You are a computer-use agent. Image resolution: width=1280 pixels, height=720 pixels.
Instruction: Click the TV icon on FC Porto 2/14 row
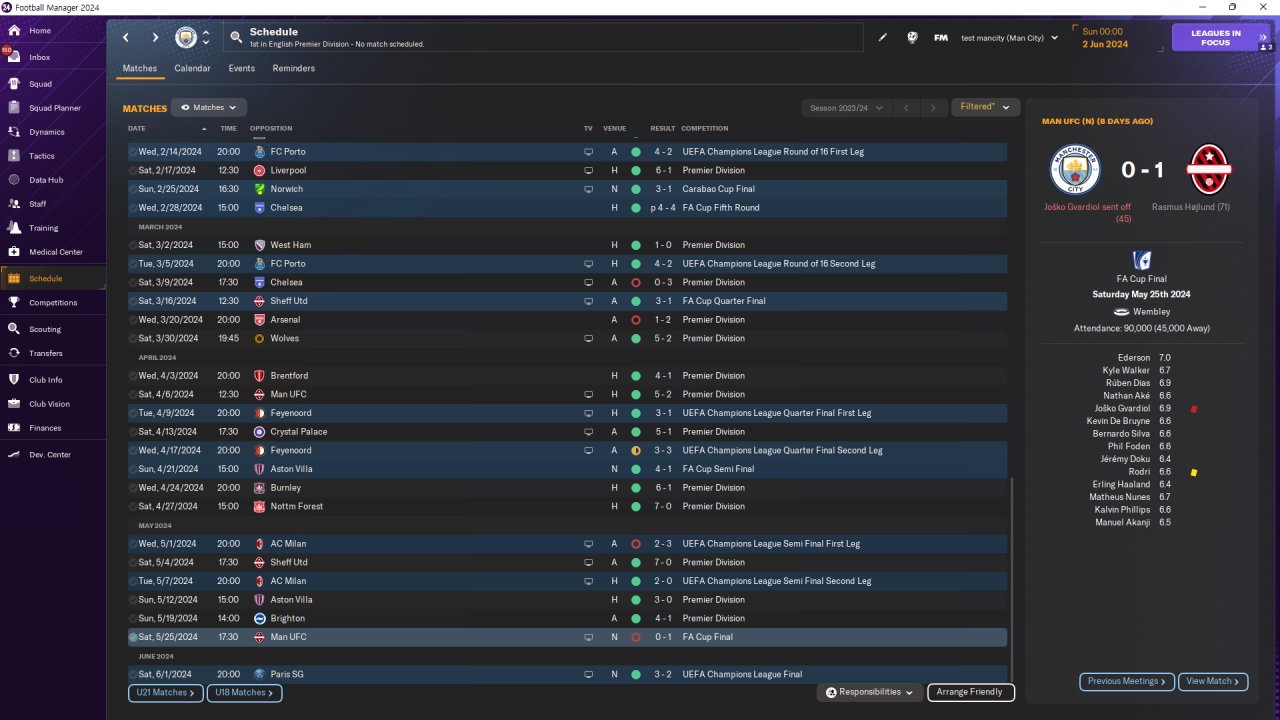pyautogui.click(x=588, y=152)
